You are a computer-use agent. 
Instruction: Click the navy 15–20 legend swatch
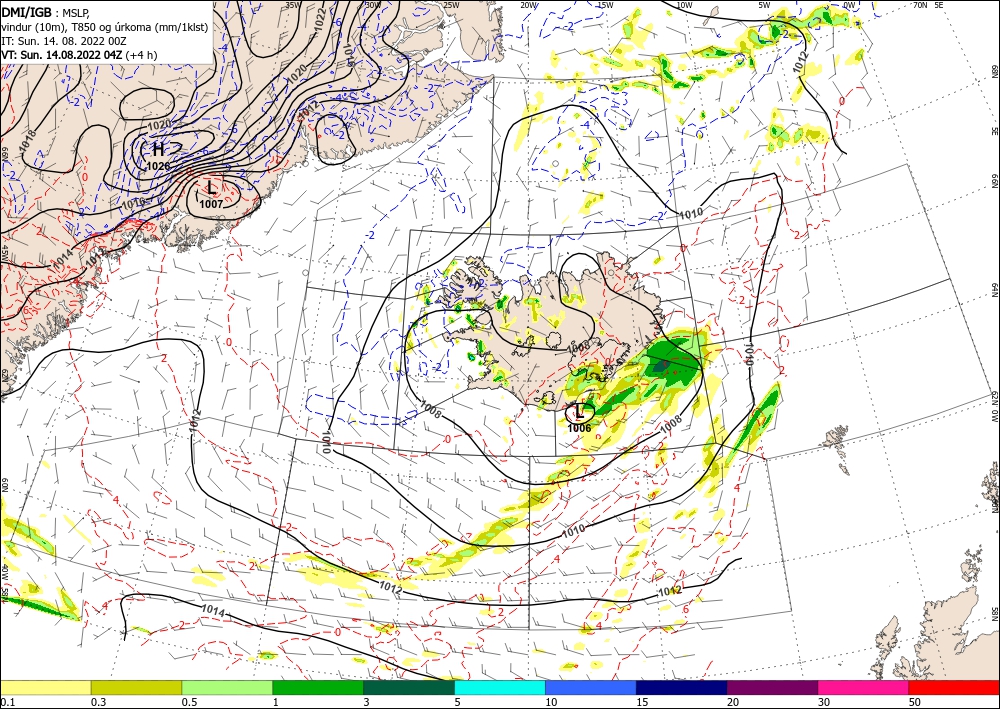pos(682,687)
